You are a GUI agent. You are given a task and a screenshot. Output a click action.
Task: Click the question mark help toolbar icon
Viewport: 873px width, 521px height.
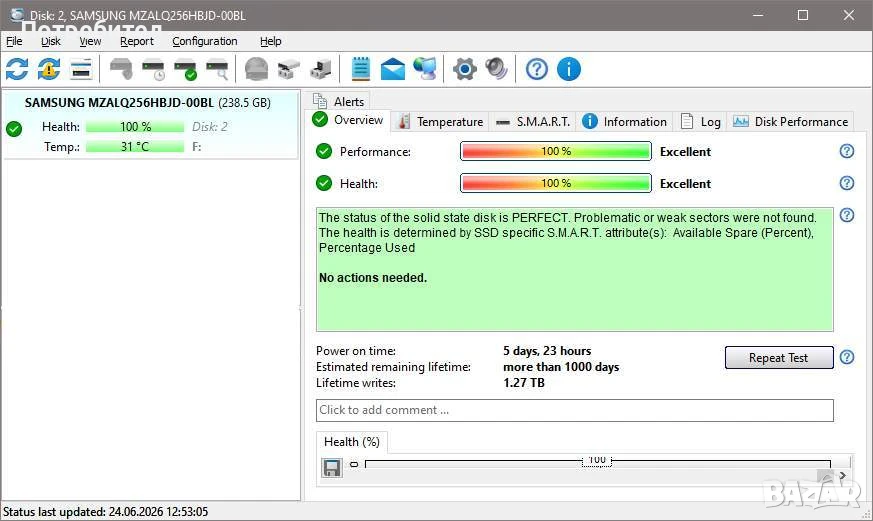(537, 69)
